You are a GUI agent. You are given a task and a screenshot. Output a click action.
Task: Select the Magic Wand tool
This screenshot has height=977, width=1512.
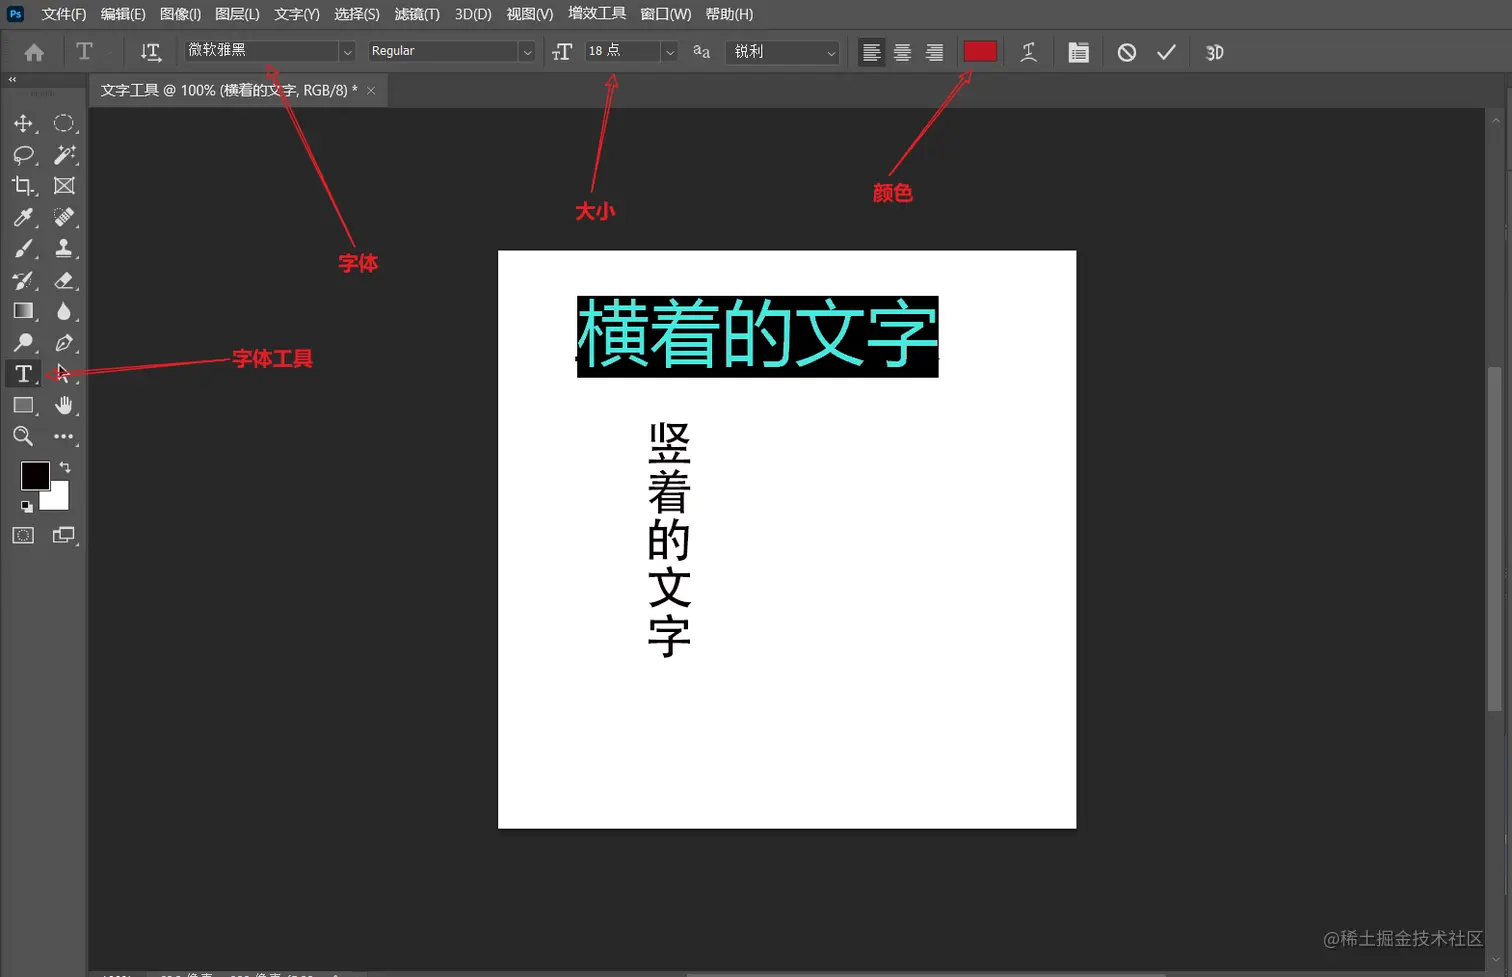click(64, 155)
